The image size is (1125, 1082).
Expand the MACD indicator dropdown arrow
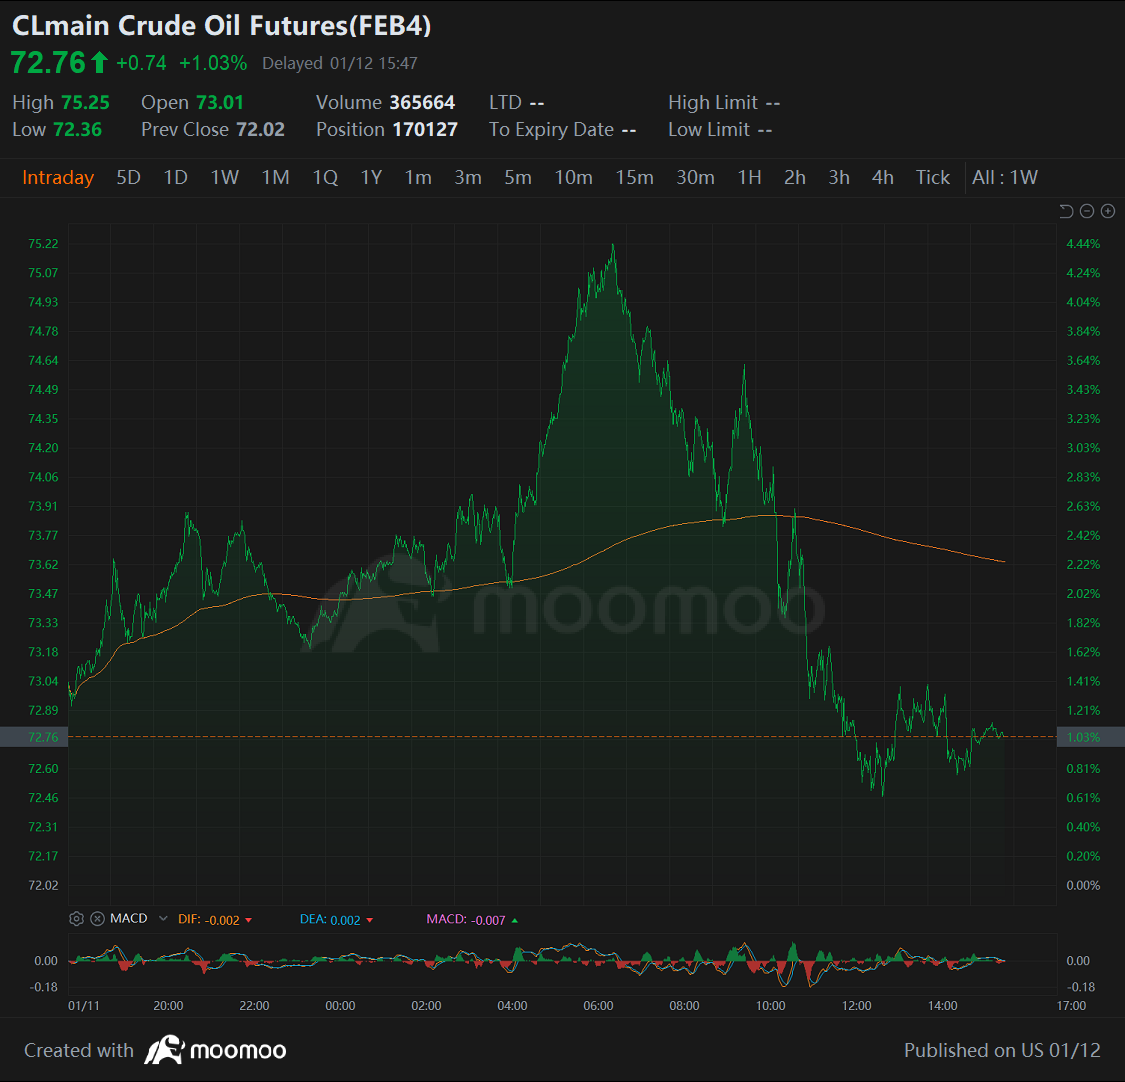[x=163, y=919]
